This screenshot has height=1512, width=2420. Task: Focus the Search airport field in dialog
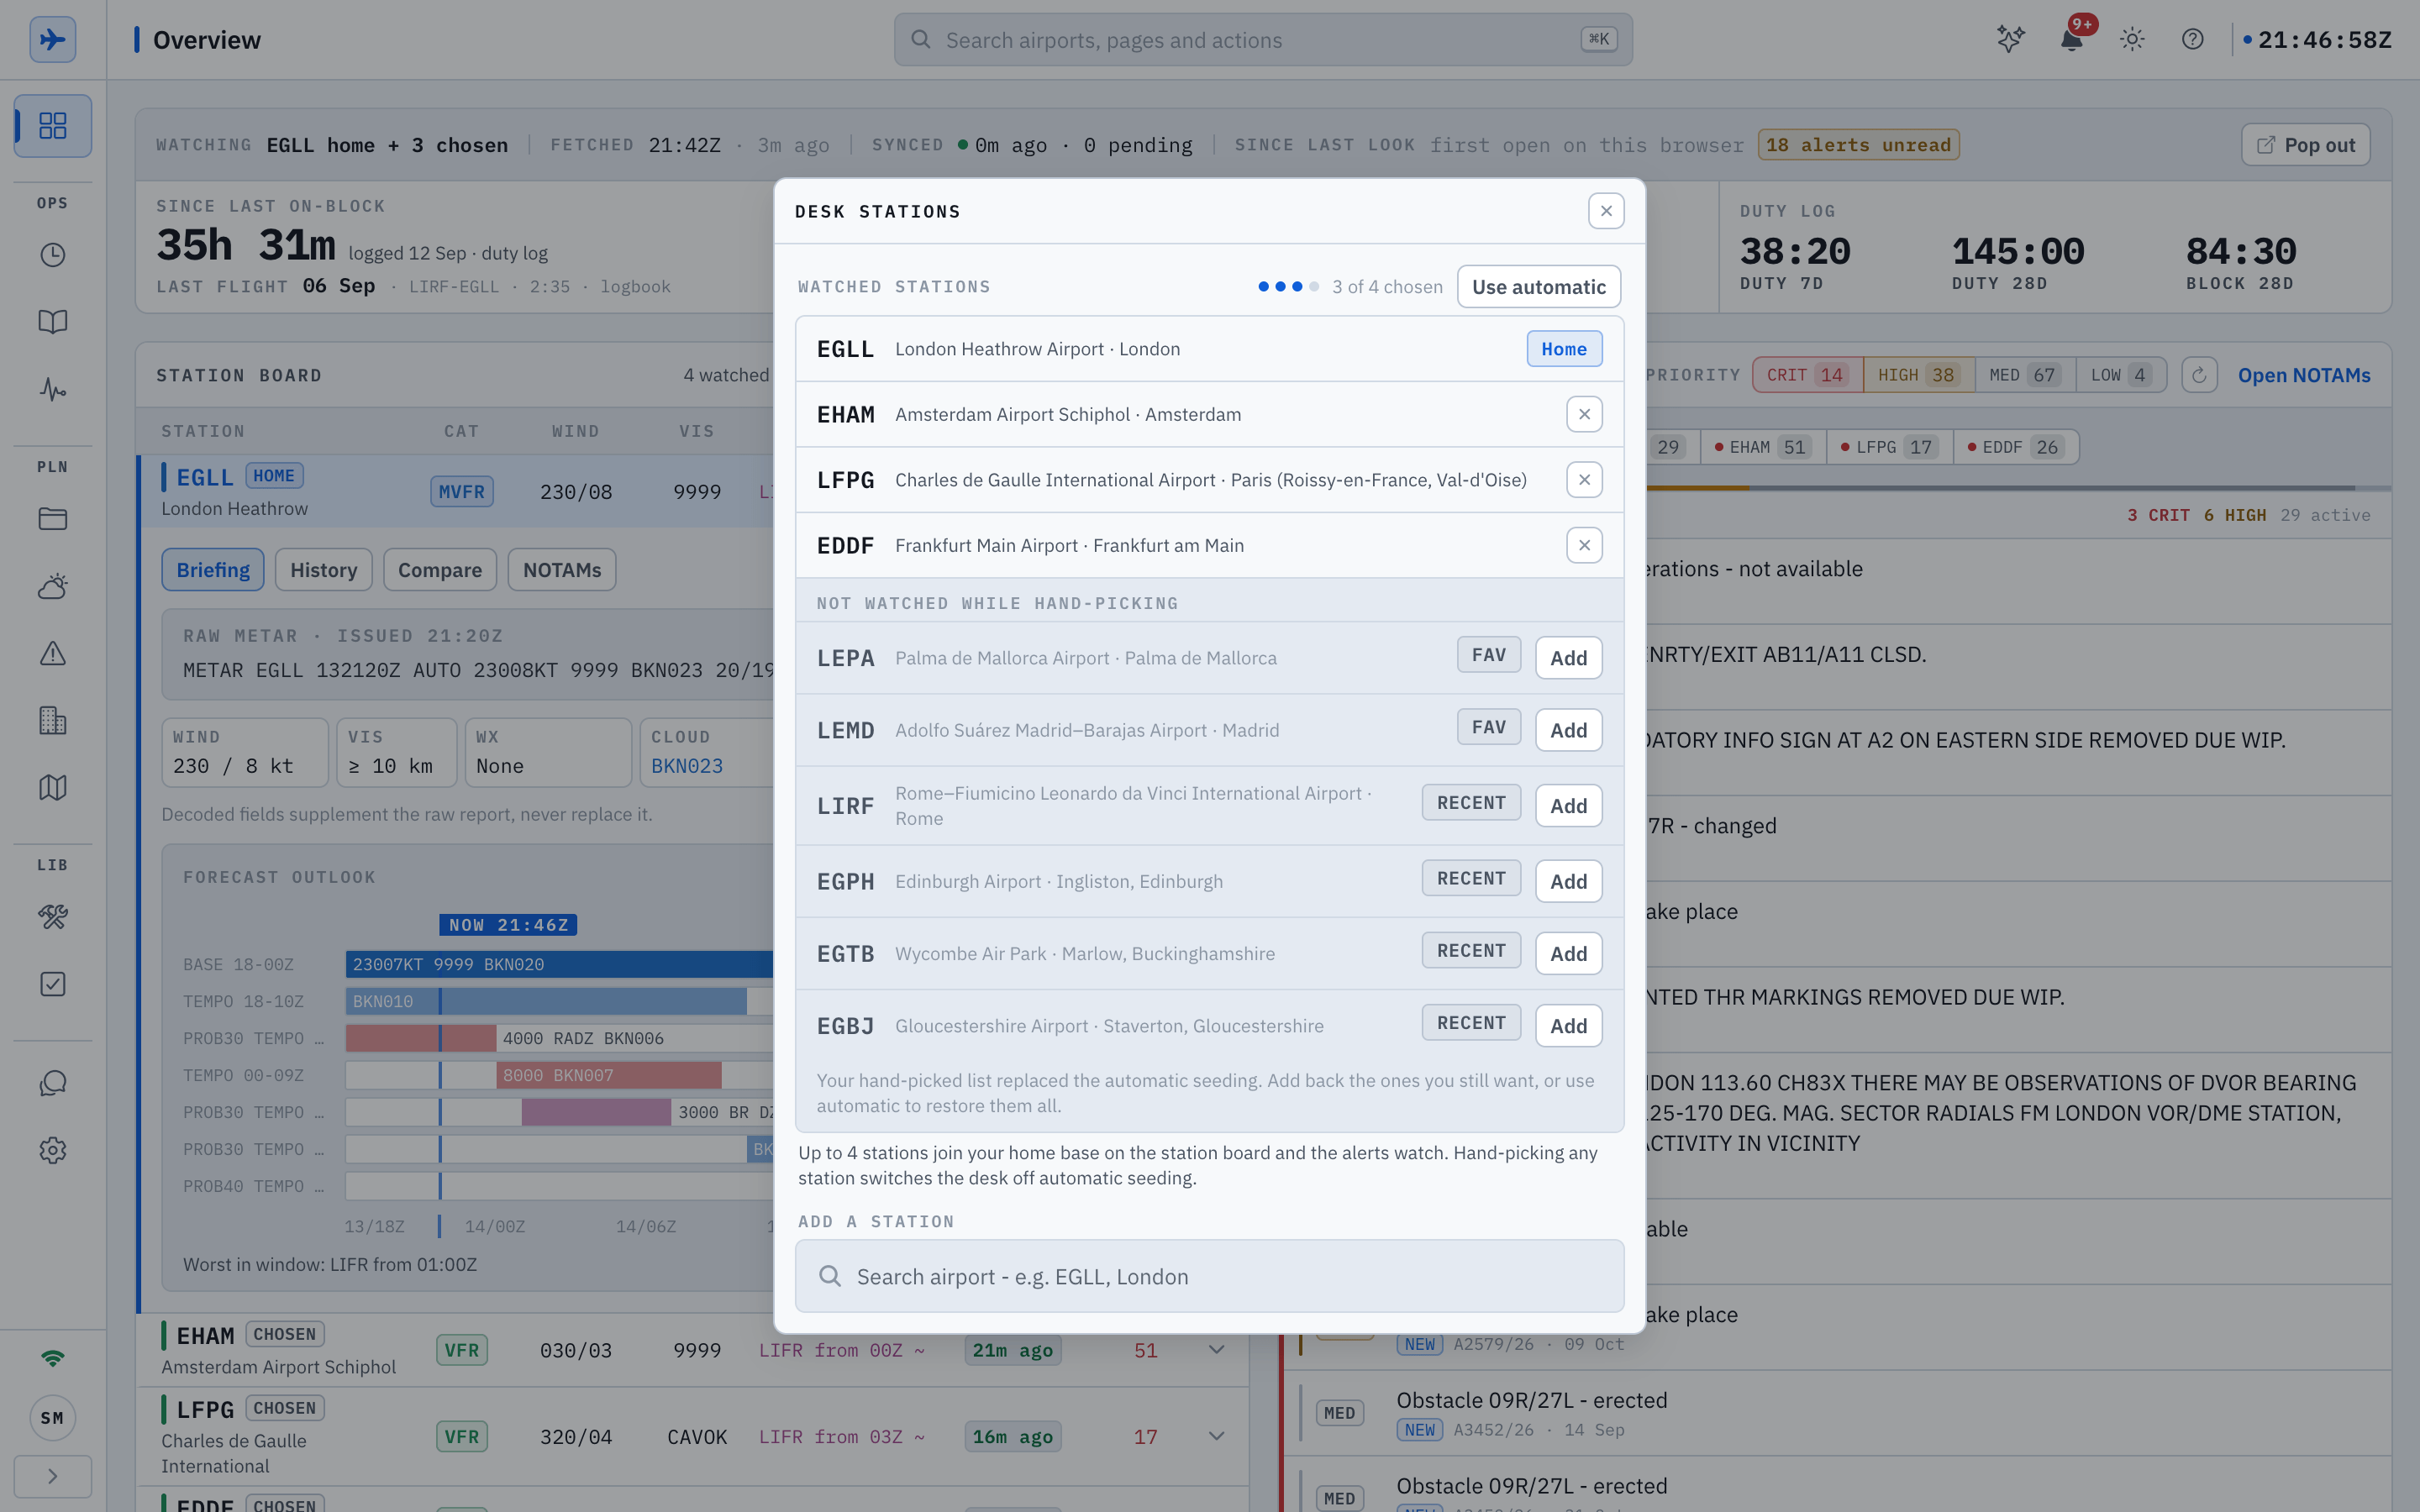[1209, 1276]
